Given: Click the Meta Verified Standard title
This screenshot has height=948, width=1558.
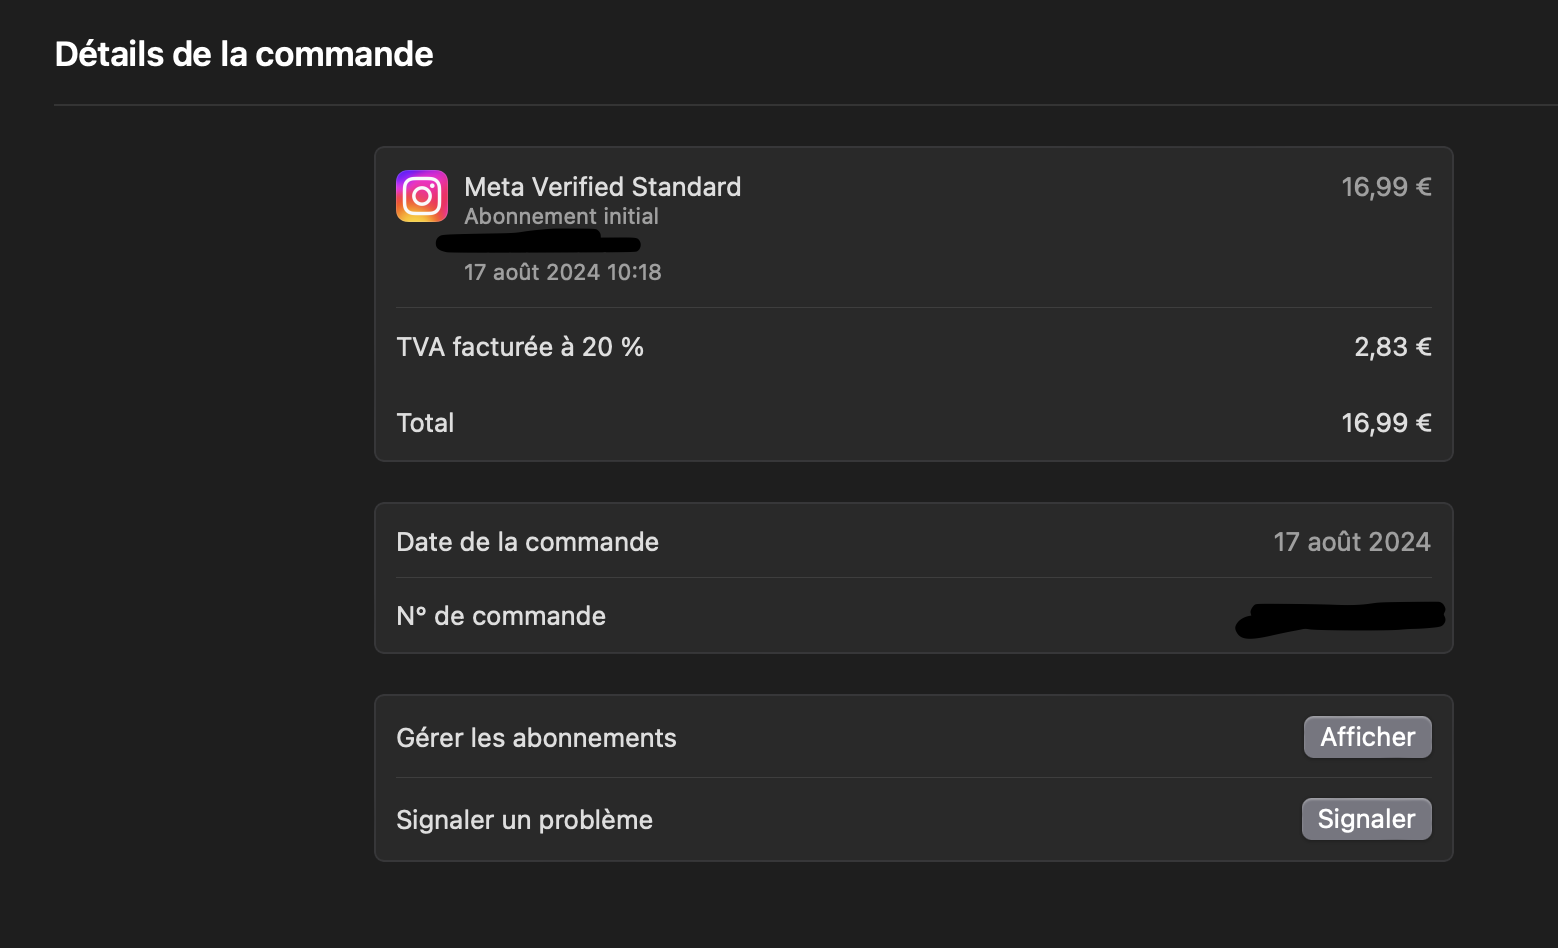Looking at the screenshot, I should [602, 187].
